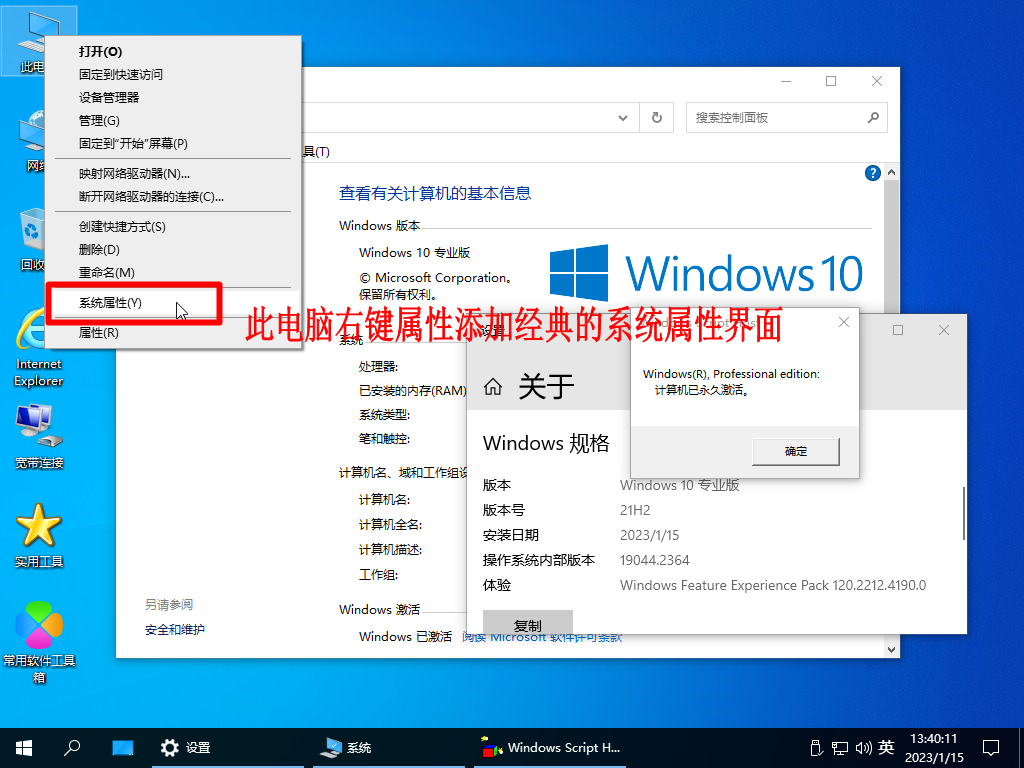Click the Windows 10 专业版 text in System window
Viewport: 1024px width, 768px height.
[x=415, y=253]
